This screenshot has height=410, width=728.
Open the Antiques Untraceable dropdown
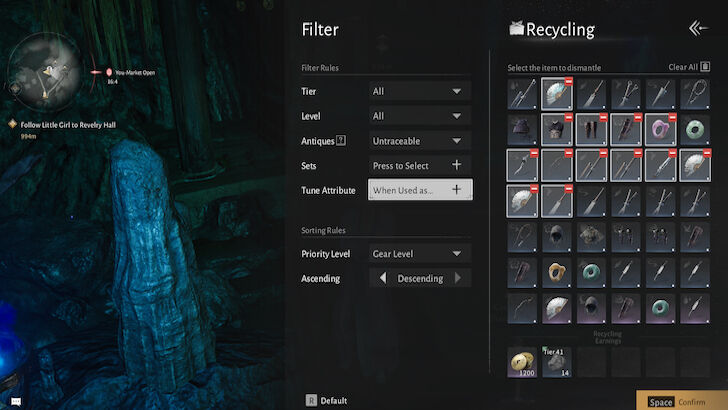[420, 141]
